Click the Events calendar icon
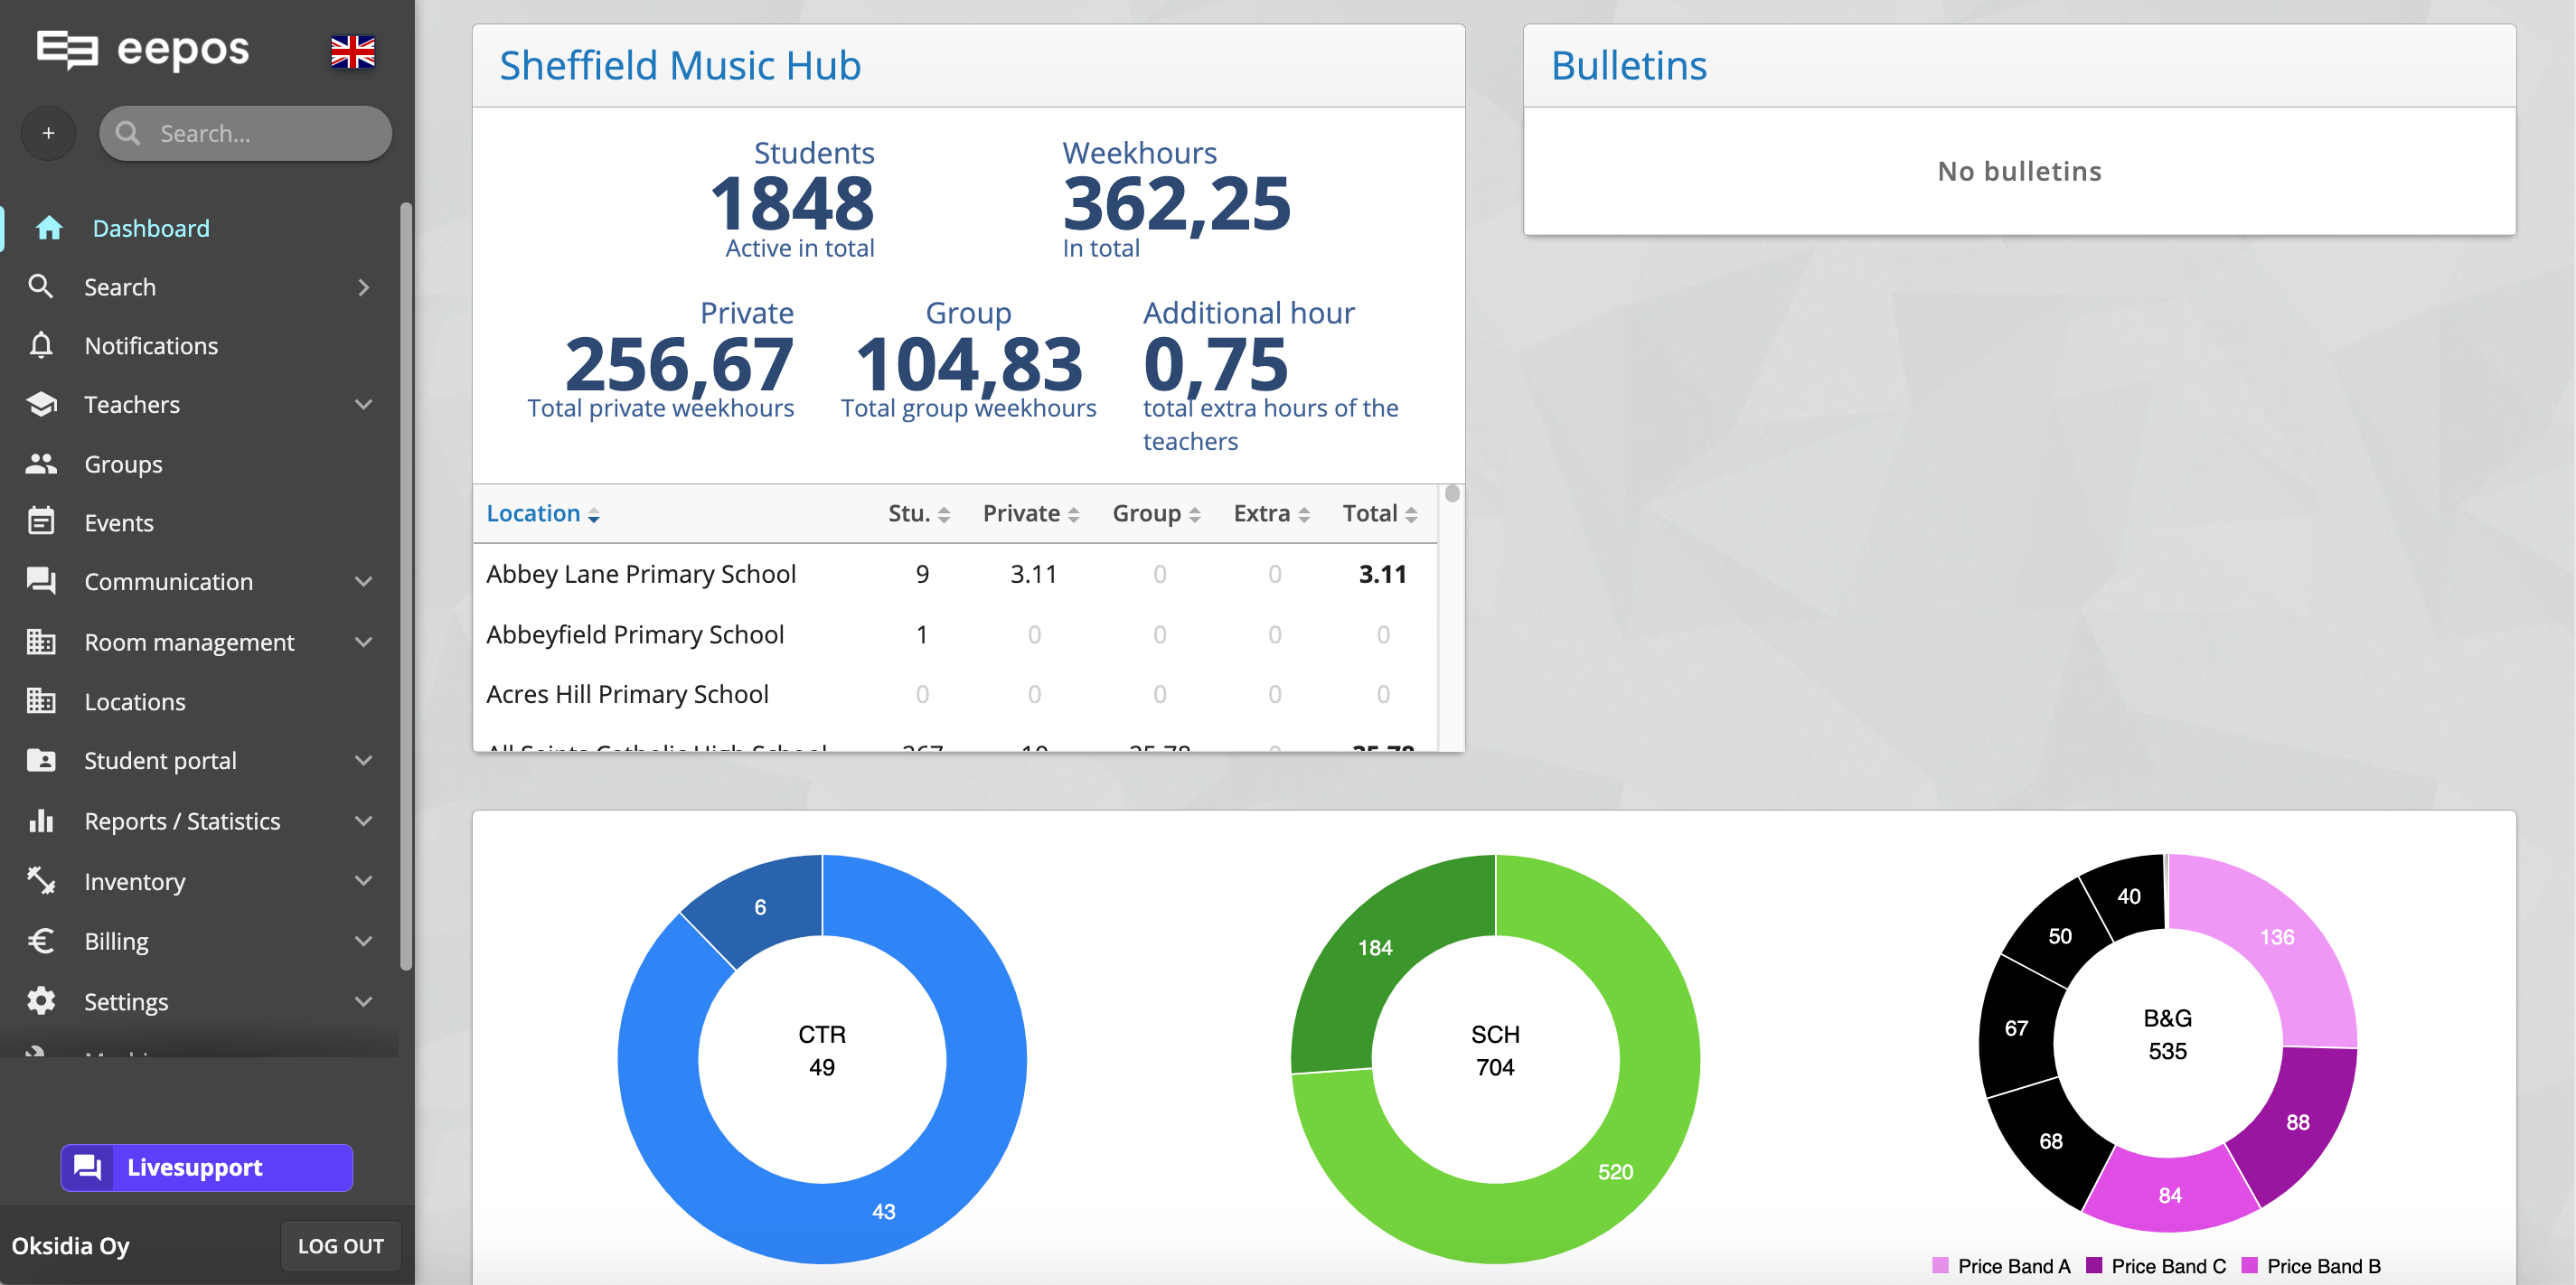2576x1285 pixels. pyautogui.click(x=41, y=522)
